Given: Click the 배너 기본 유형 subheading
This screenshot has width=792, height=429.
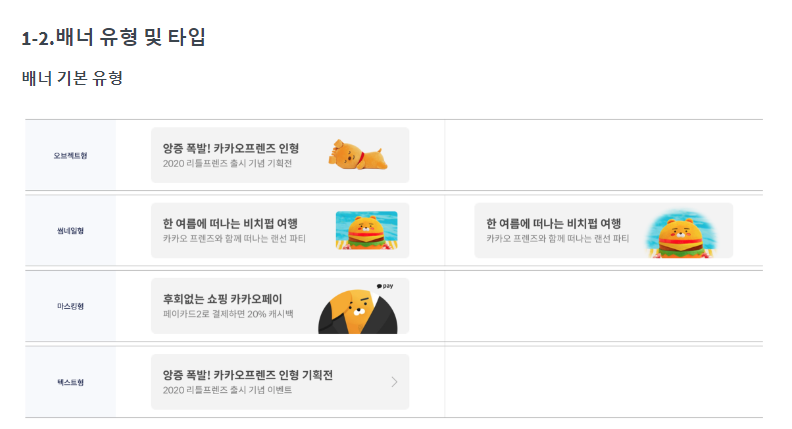Looking at the screenshot, I should 72,78.
